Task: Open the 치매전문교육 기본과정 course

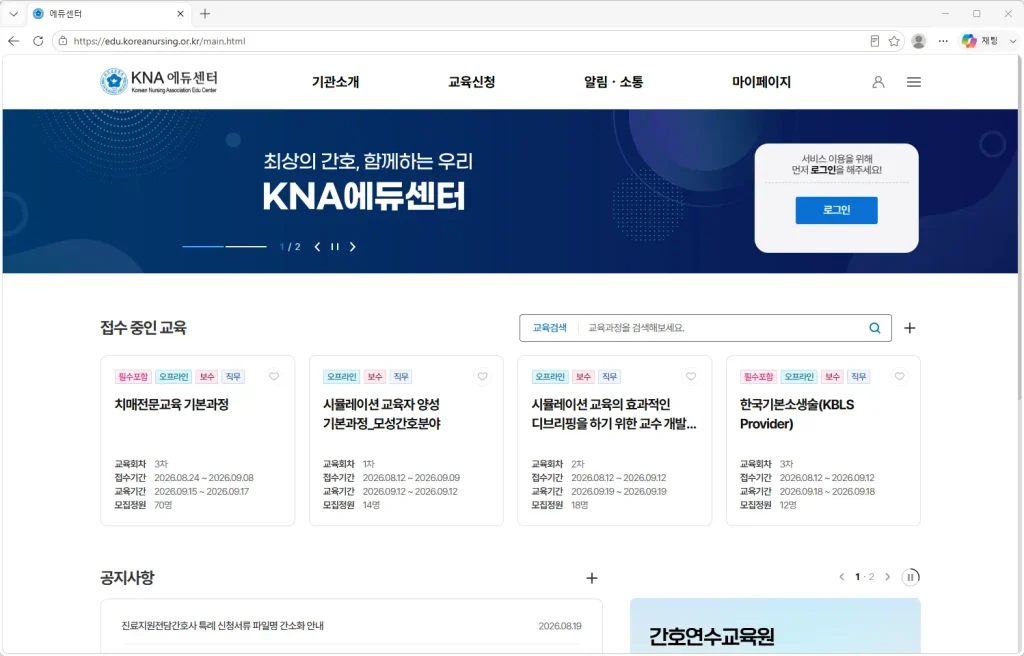Action: [172, 404]
